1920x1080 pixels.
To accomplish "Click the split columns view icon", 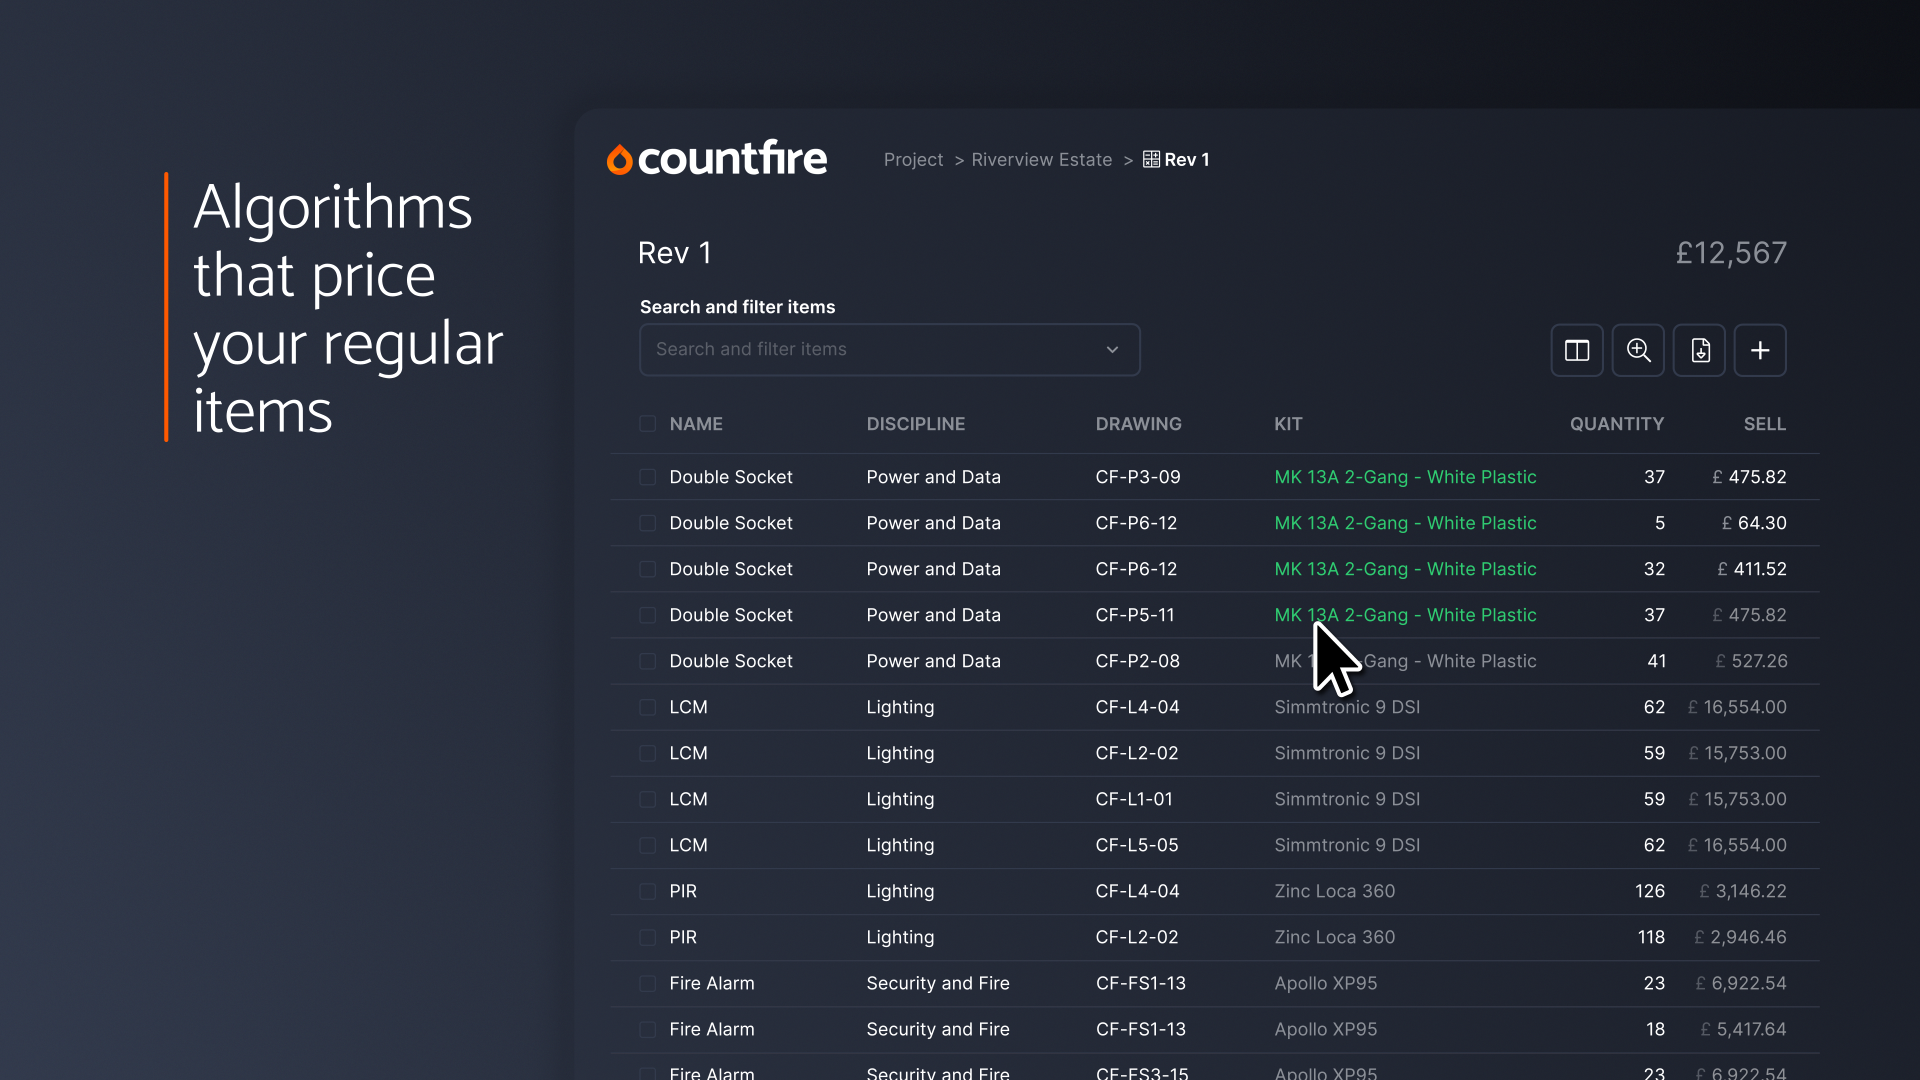I will pos(1577,351).
